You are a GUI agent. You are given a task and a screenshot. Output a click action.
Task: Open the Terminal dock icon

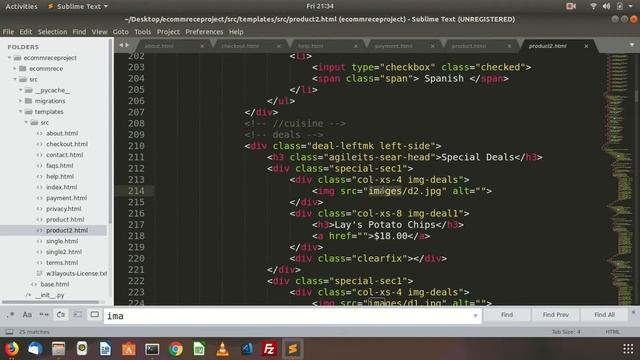coord(152,349)
